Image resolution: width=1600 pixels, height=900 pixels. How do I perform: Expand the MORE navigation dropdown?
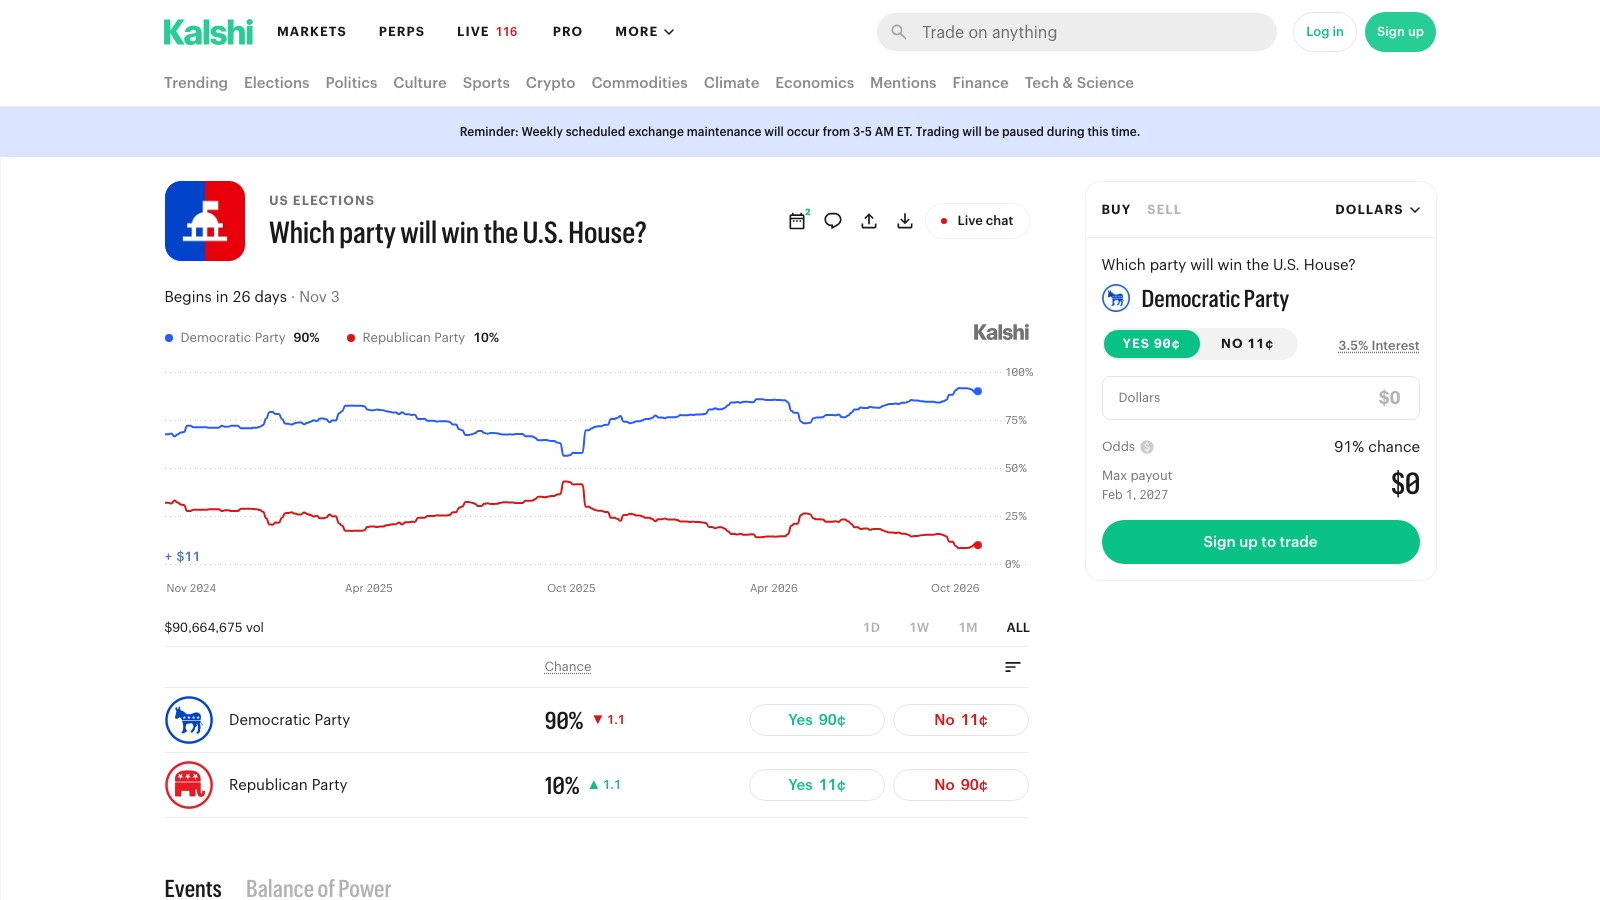(645, 32)
